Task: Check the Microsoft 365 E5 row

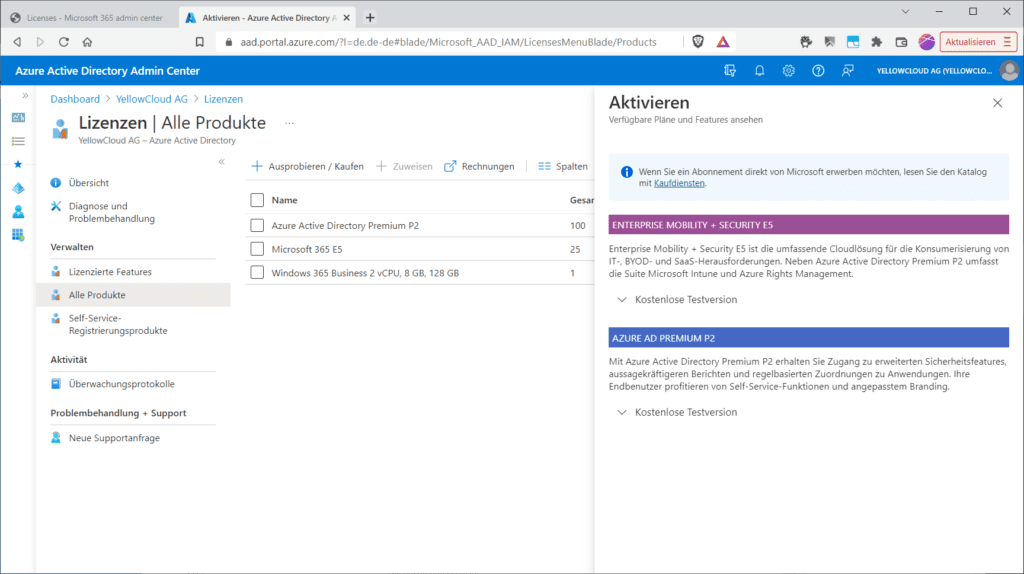Action: (x=257, y=249)
